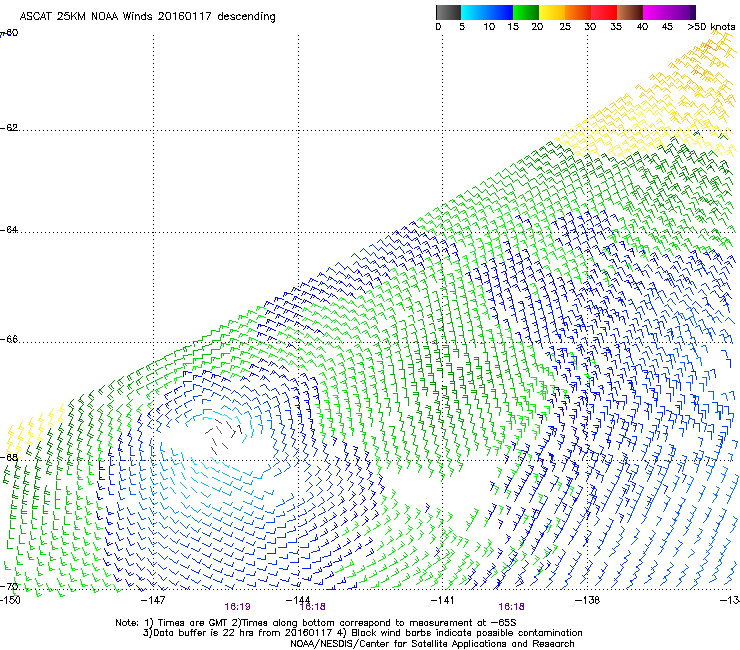Click the yellow 20-25 knots legend swatch
This screenshot has width=740, height=650.
pyautogui.click(x=552, y=12)
